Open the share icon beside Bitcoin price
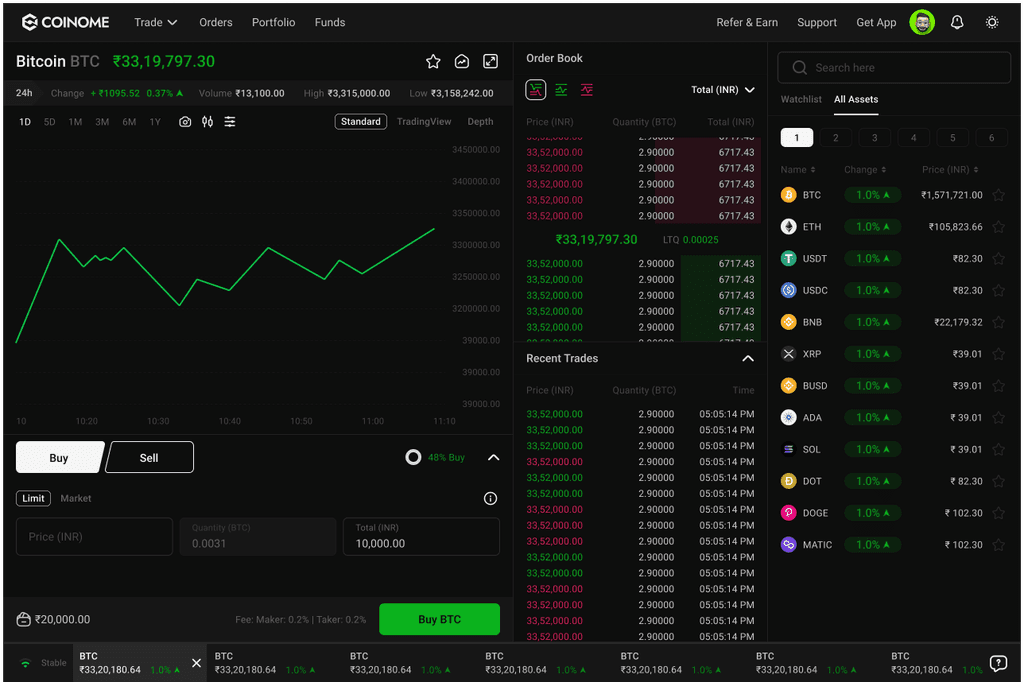Image resolution: width=1024 pixels, height=682 pixels. coord(462,61)
